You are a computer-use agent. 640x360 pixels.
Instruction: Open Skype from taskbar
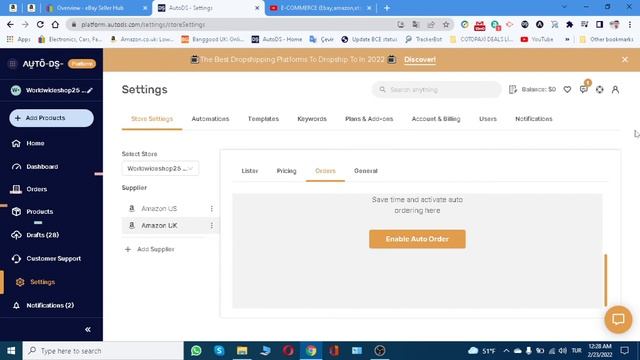coord(219,351)
